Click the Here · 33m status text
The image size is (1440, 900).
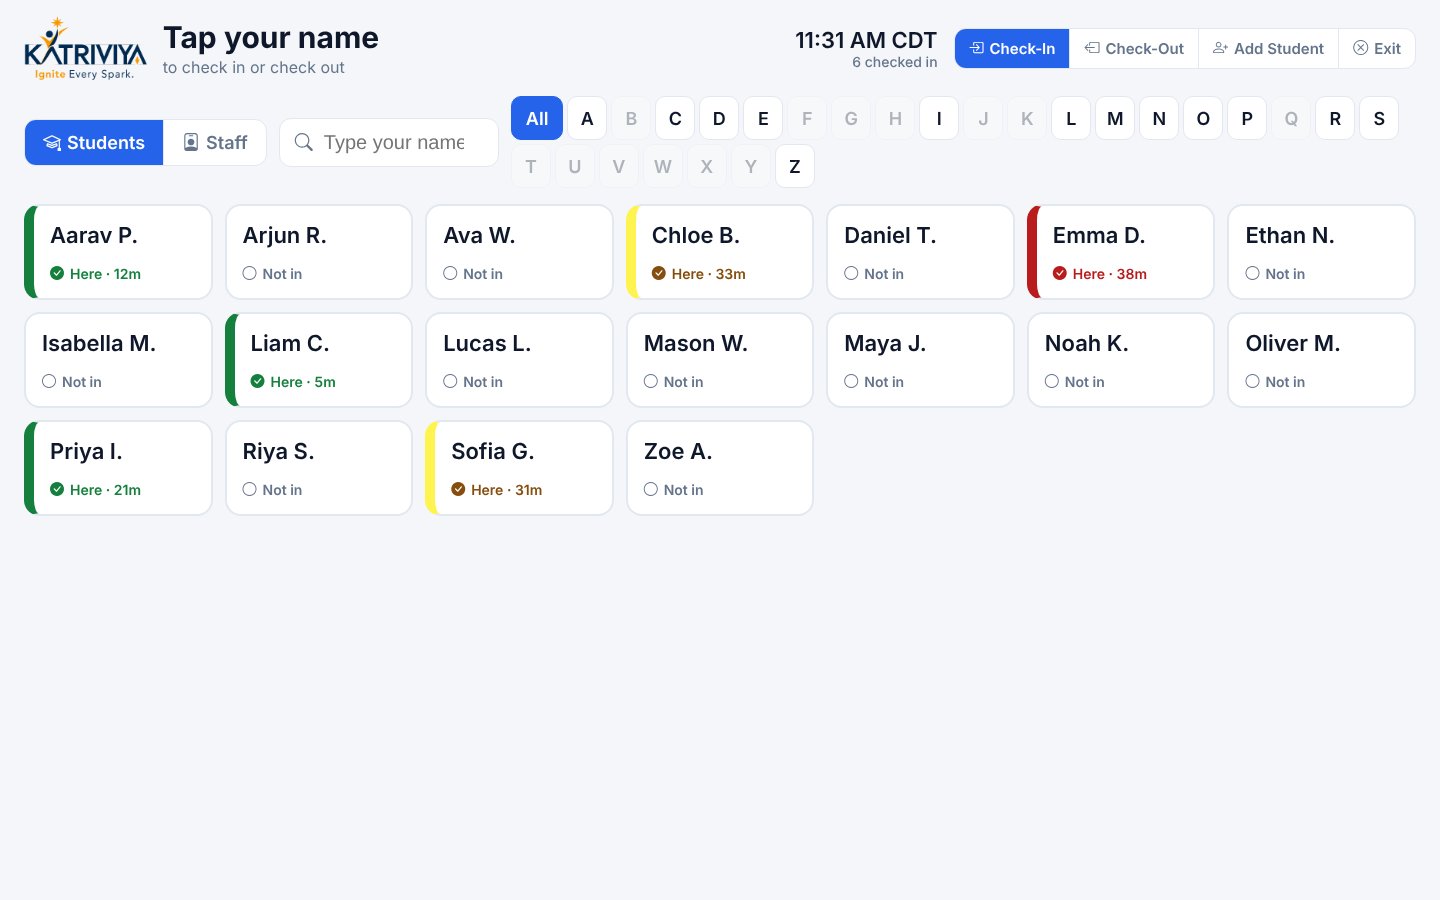[709, 273]
